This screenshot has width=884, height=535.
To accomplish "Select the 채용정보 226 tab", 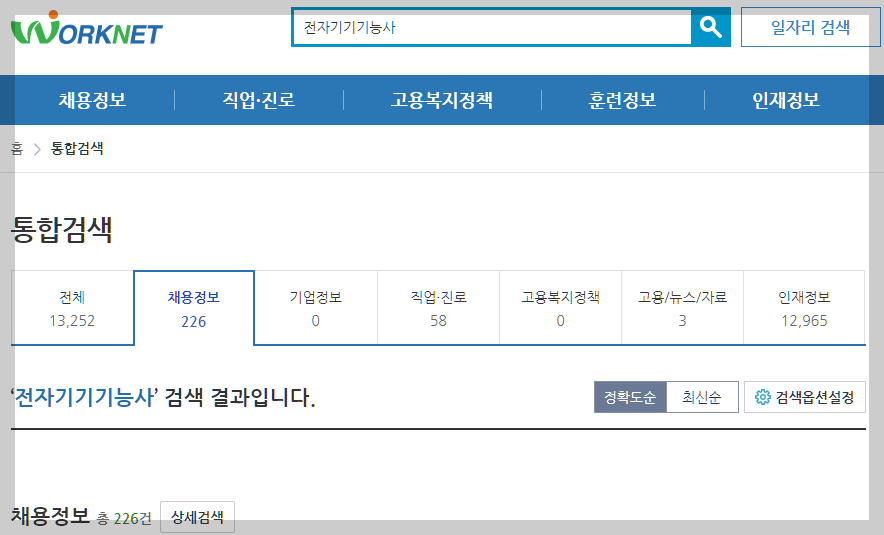I will click(x=194, y=308).
